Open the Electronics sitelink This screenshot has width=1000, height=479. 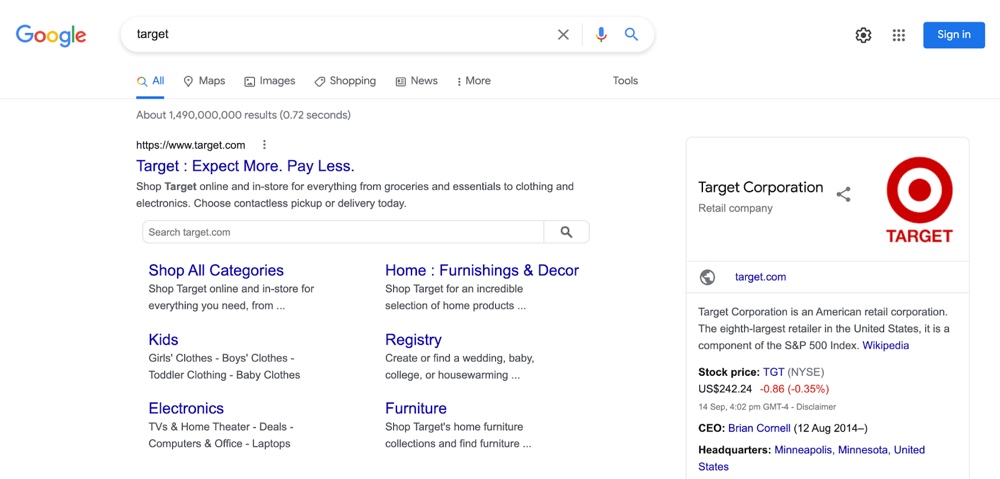[x=186, y=408]
